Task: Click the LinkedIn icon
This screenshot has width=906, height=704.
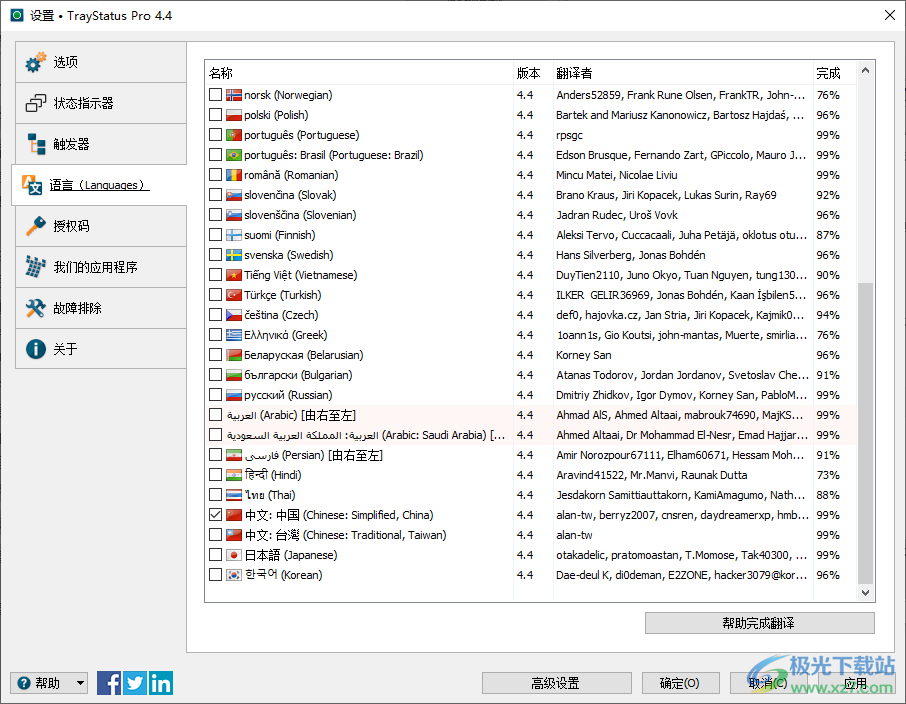Action: 161,683
